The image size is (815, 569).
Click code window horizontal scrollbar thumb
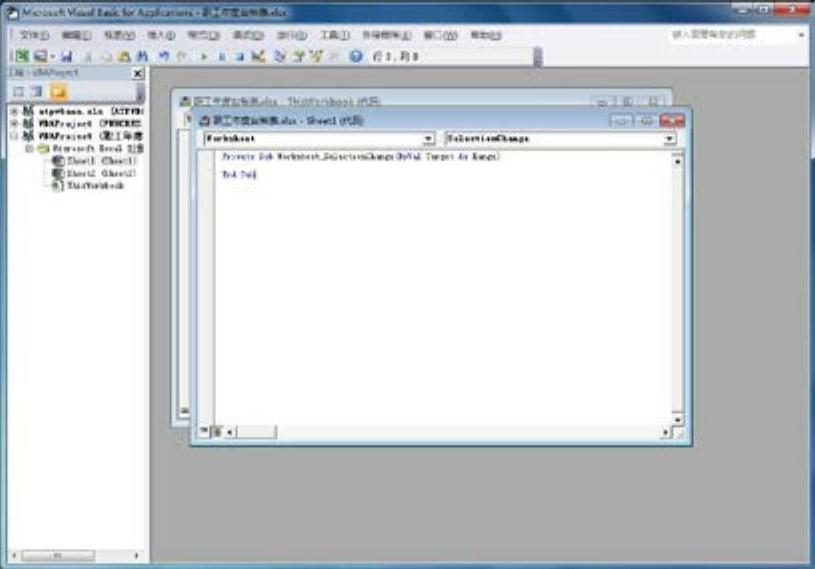tap(256, 432)
